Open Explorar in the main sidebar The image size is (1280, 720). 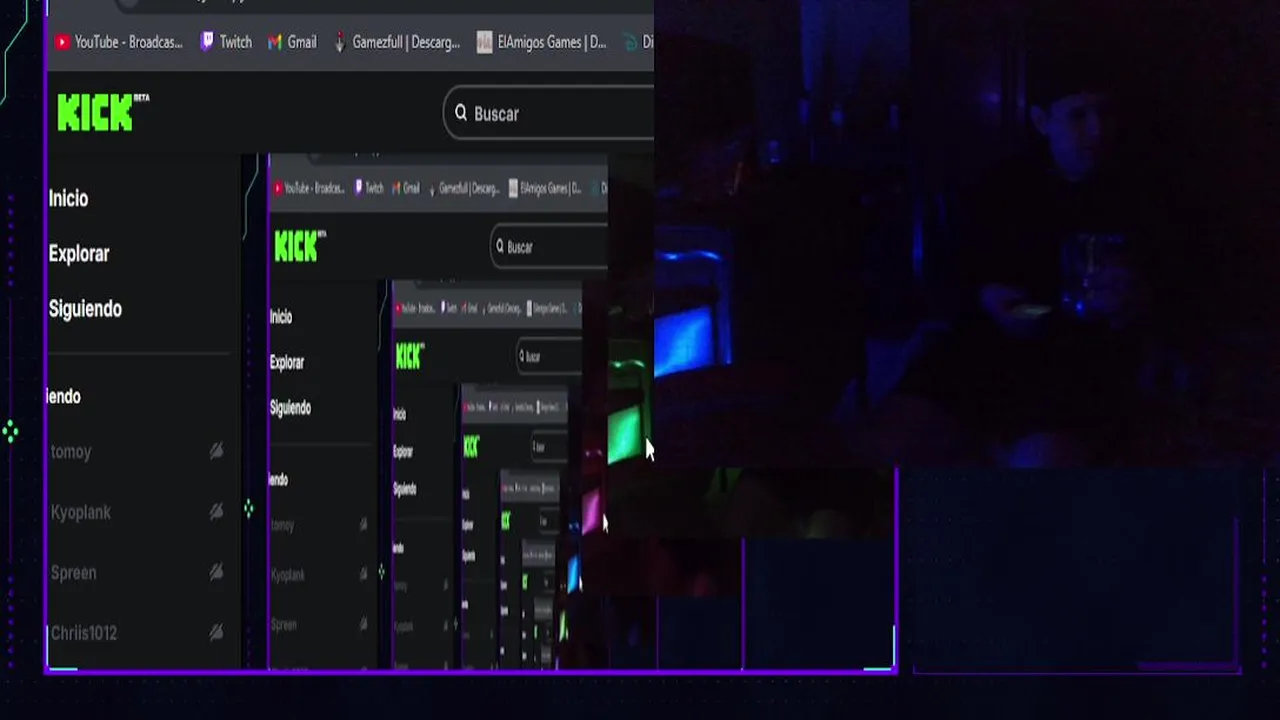tap(79, 253)
